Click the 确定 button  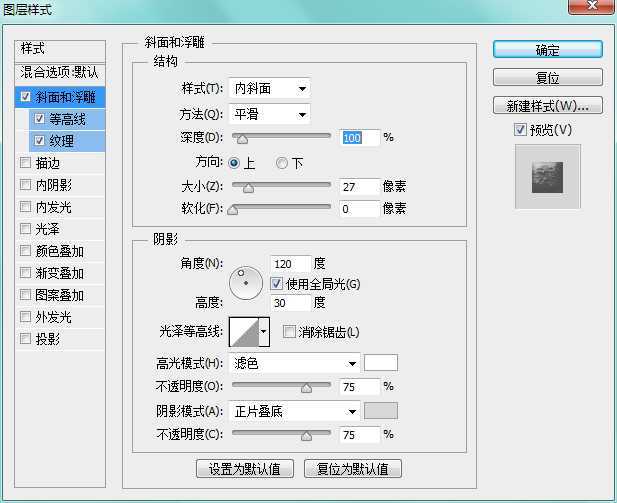point(547,50)
